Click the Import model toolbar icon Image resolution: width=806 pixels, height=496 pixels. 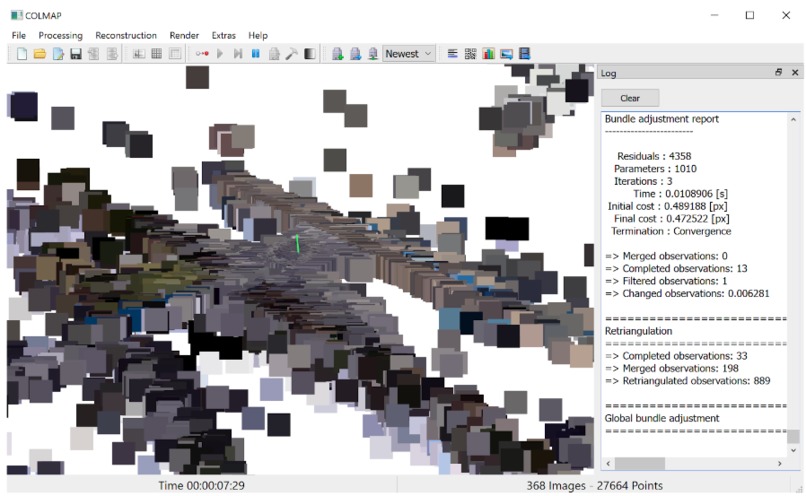[x=94, y=53]
